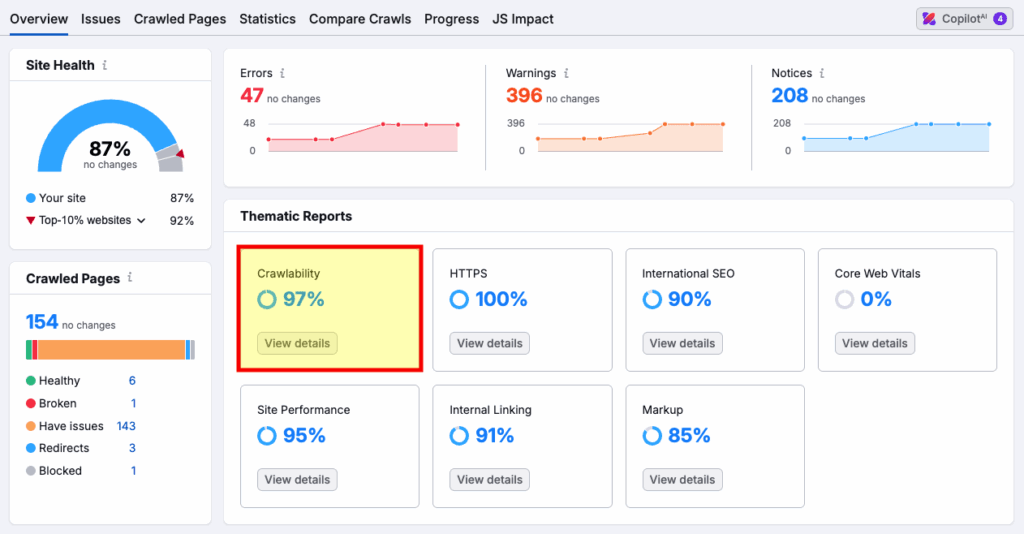Open the Statistics tab
Viewport: 1024px width, 534px height.
click(267, 19)
